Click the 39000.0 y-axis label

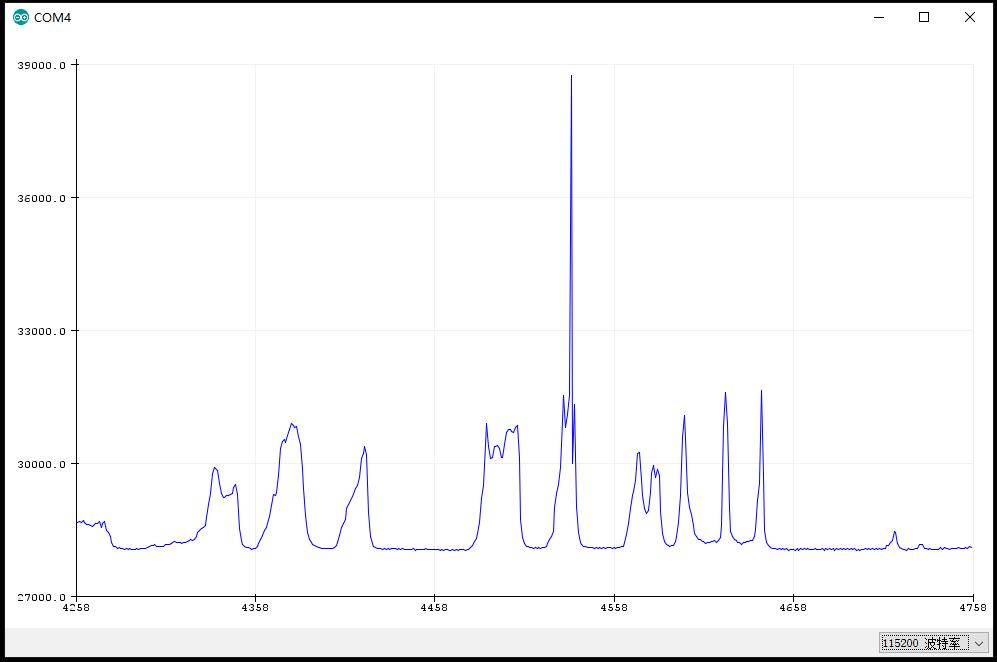click(x=41, y=65)
